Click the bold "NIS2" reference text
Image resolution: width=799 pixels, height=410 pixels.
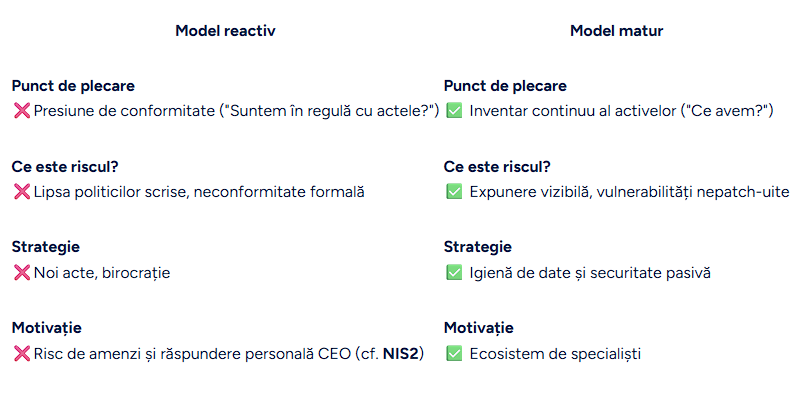(403, 353)
